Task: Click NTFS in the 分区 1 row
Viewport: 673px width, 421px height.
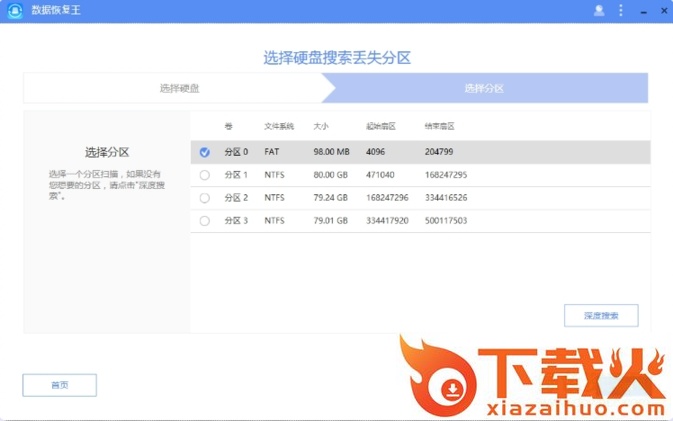Action: pos(274,175)
